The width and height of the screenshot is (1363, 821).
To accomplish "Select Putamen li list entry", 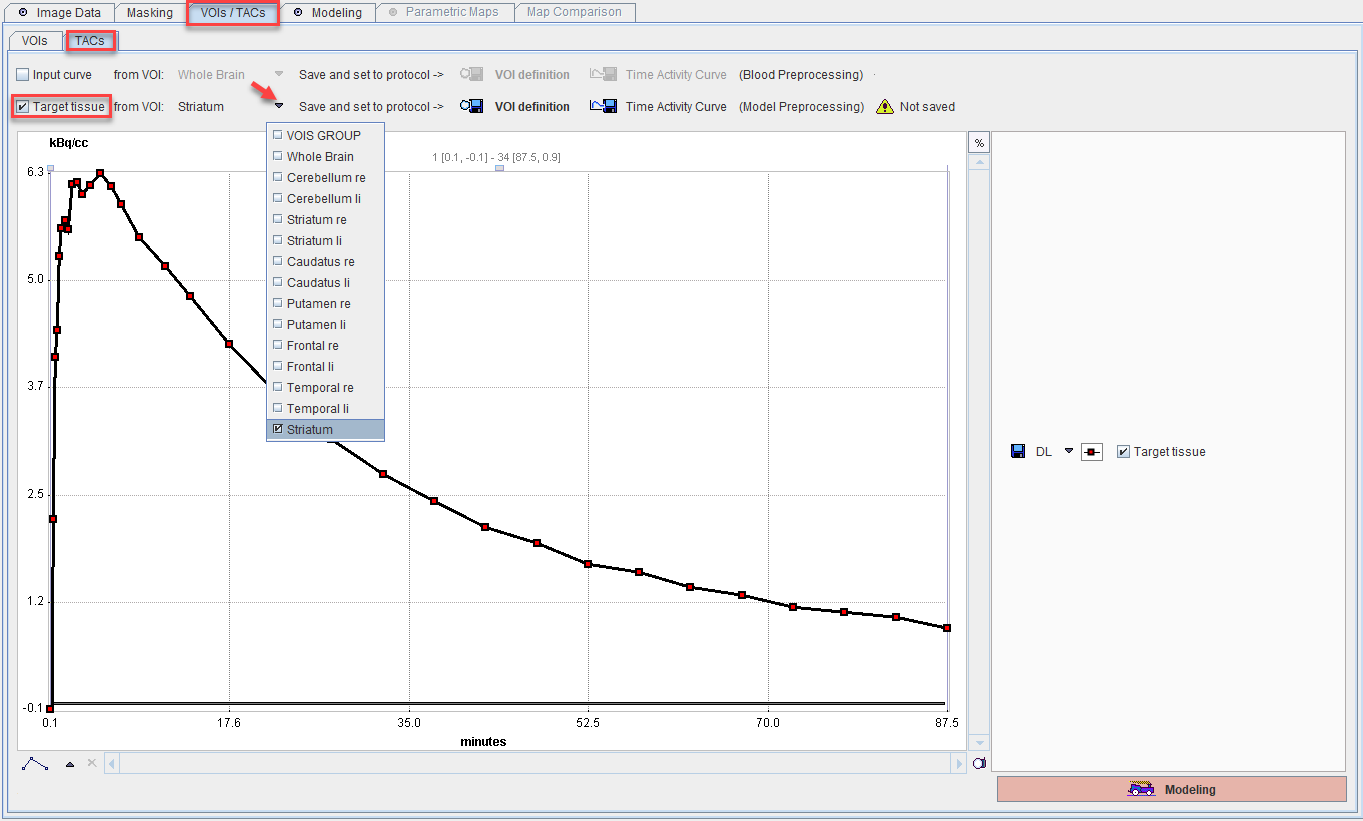I will point(325,324).
